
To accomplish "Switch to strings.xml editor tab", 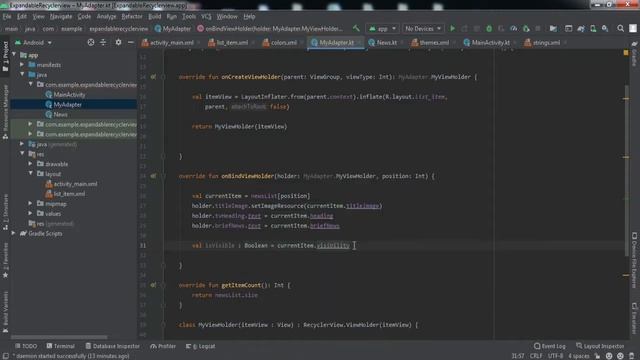I will tap(546, 42).
